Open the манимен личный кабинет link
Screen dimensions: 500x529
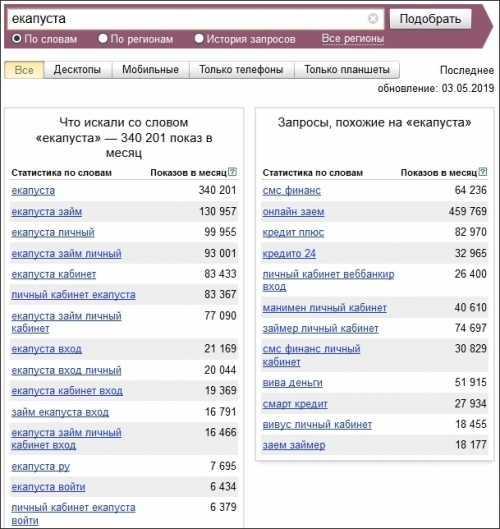point(325,308)
